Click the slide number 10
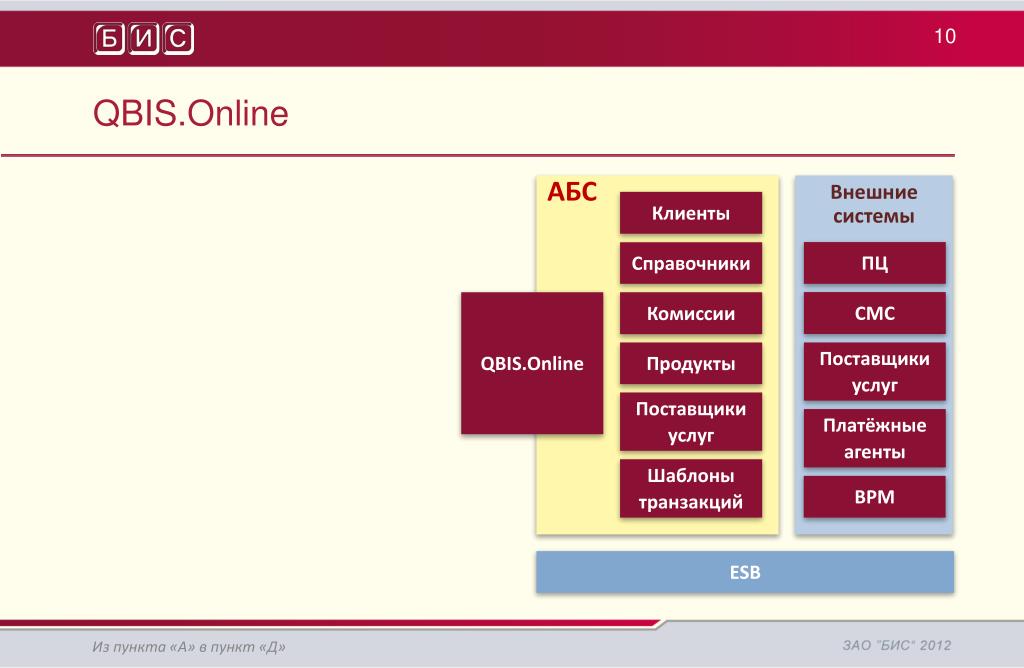Image resolution: width=1024 pixels, height=668 pixels. point(945,36)
